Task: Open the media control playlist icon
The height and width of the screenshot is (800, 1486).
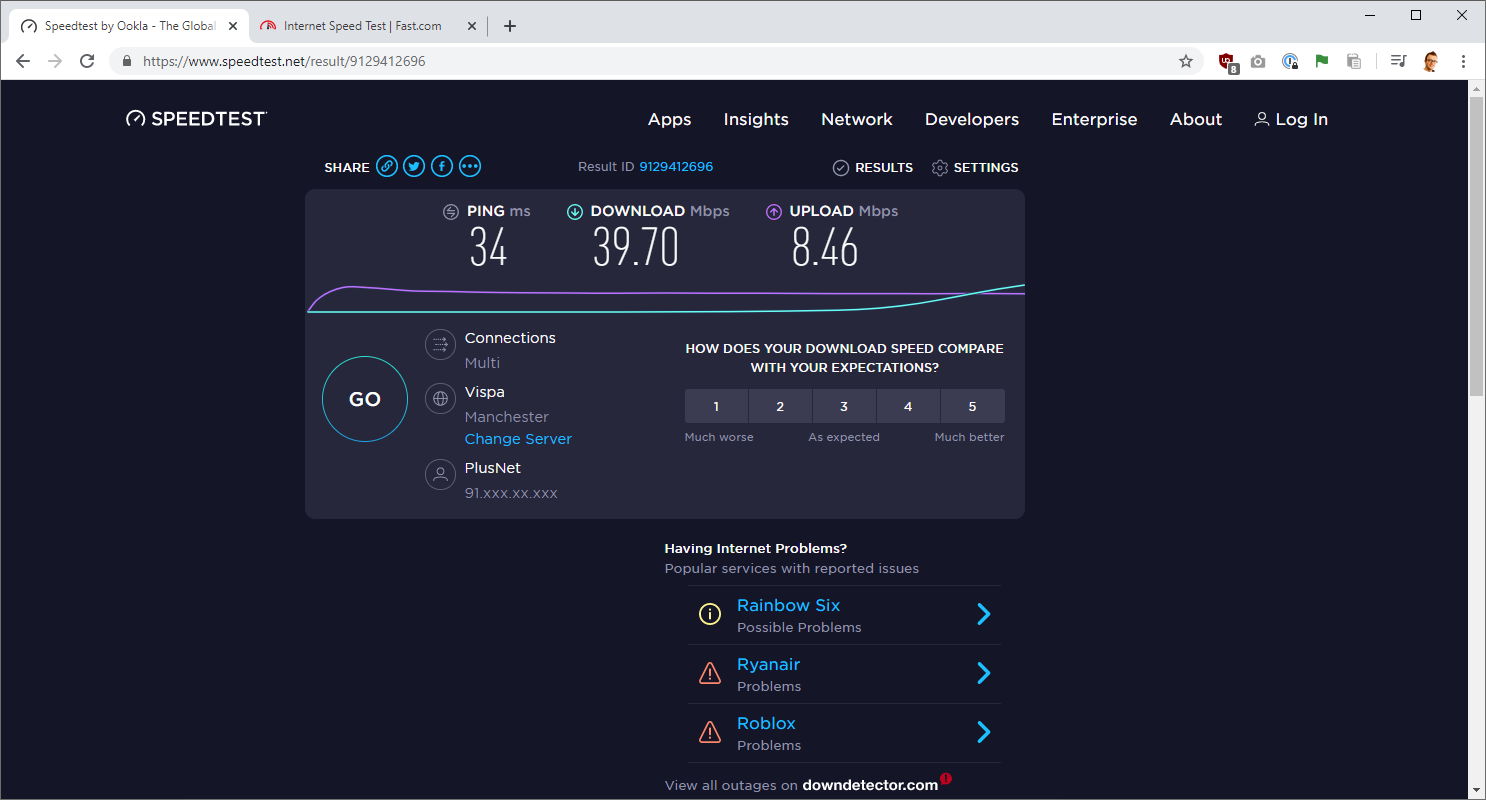Action: point(1398,61)
